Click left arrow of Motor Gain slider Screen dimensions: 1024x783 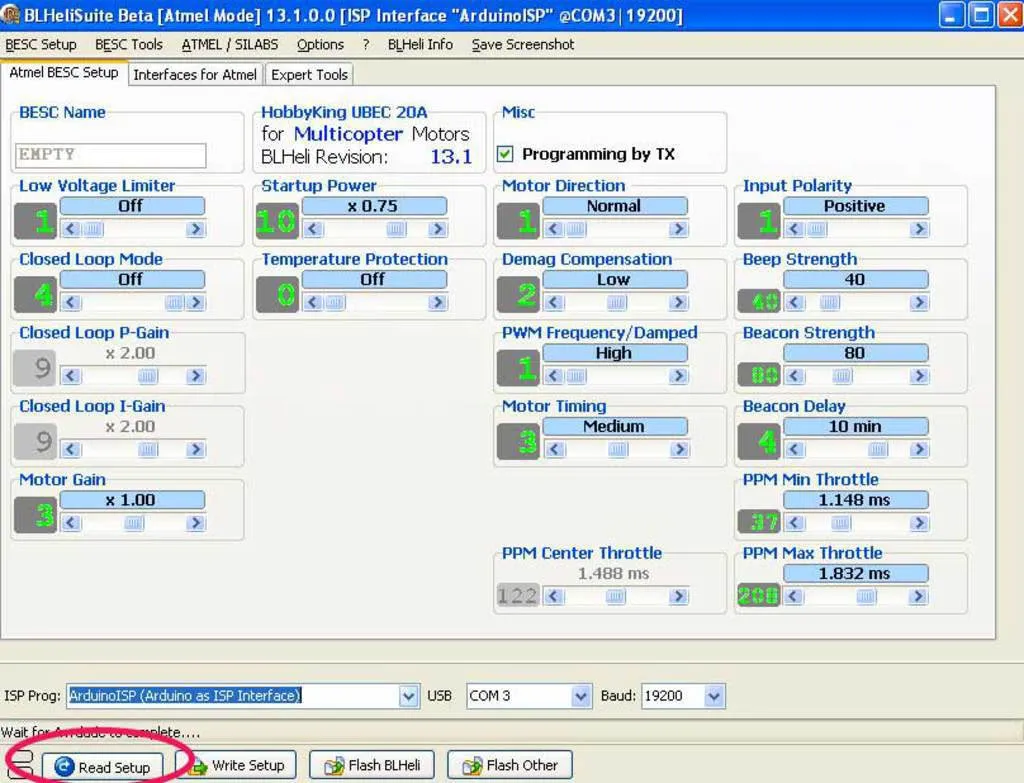(71, 523)
